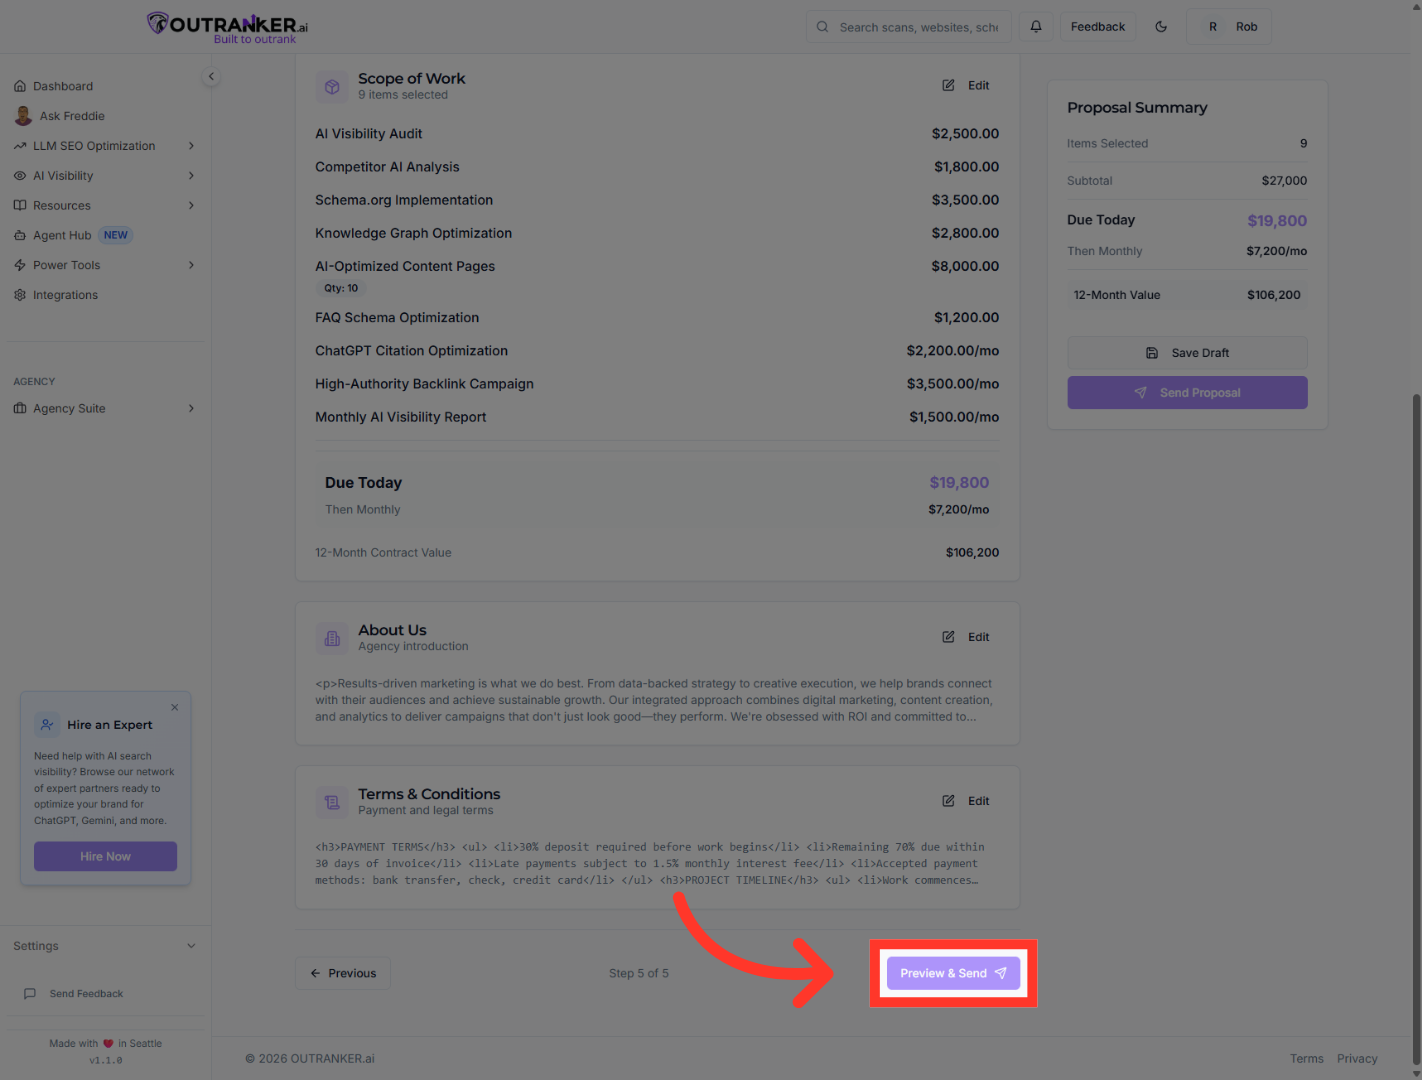Click the About Us building icon
The image size is (1422, 1080).
[x=332, y=639]
